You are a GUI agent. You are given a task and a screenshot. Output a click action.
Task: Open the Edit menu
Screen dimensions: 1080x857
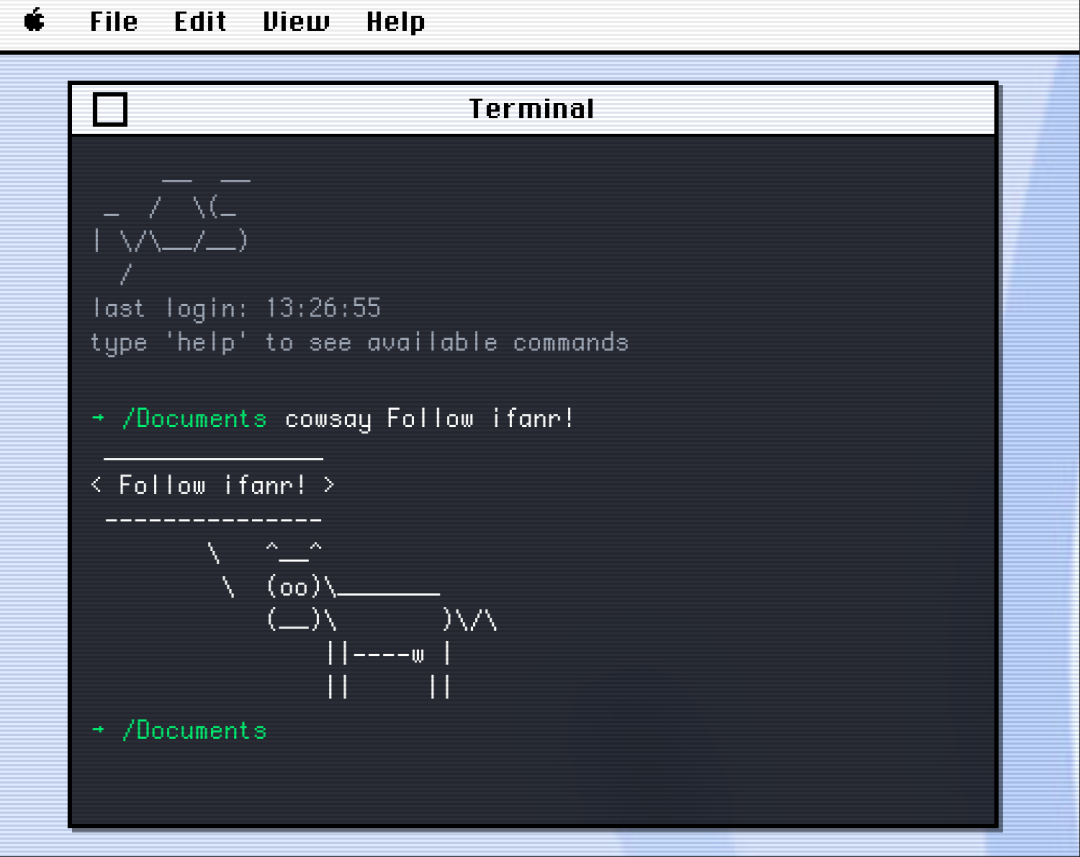click(200, 22)
